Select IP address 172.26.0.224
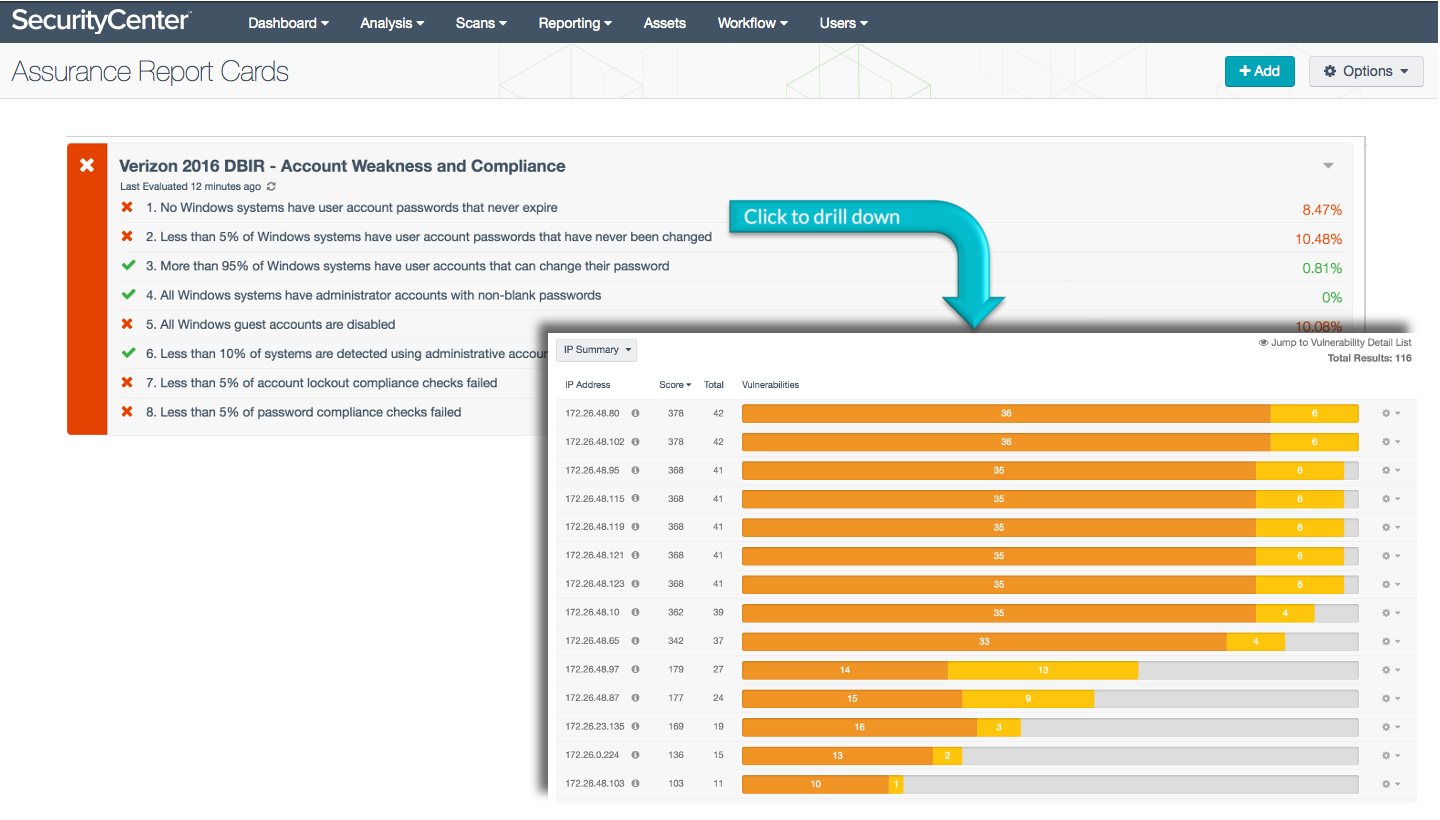Viewport: 1440px width, 820px height. [592, 755]
